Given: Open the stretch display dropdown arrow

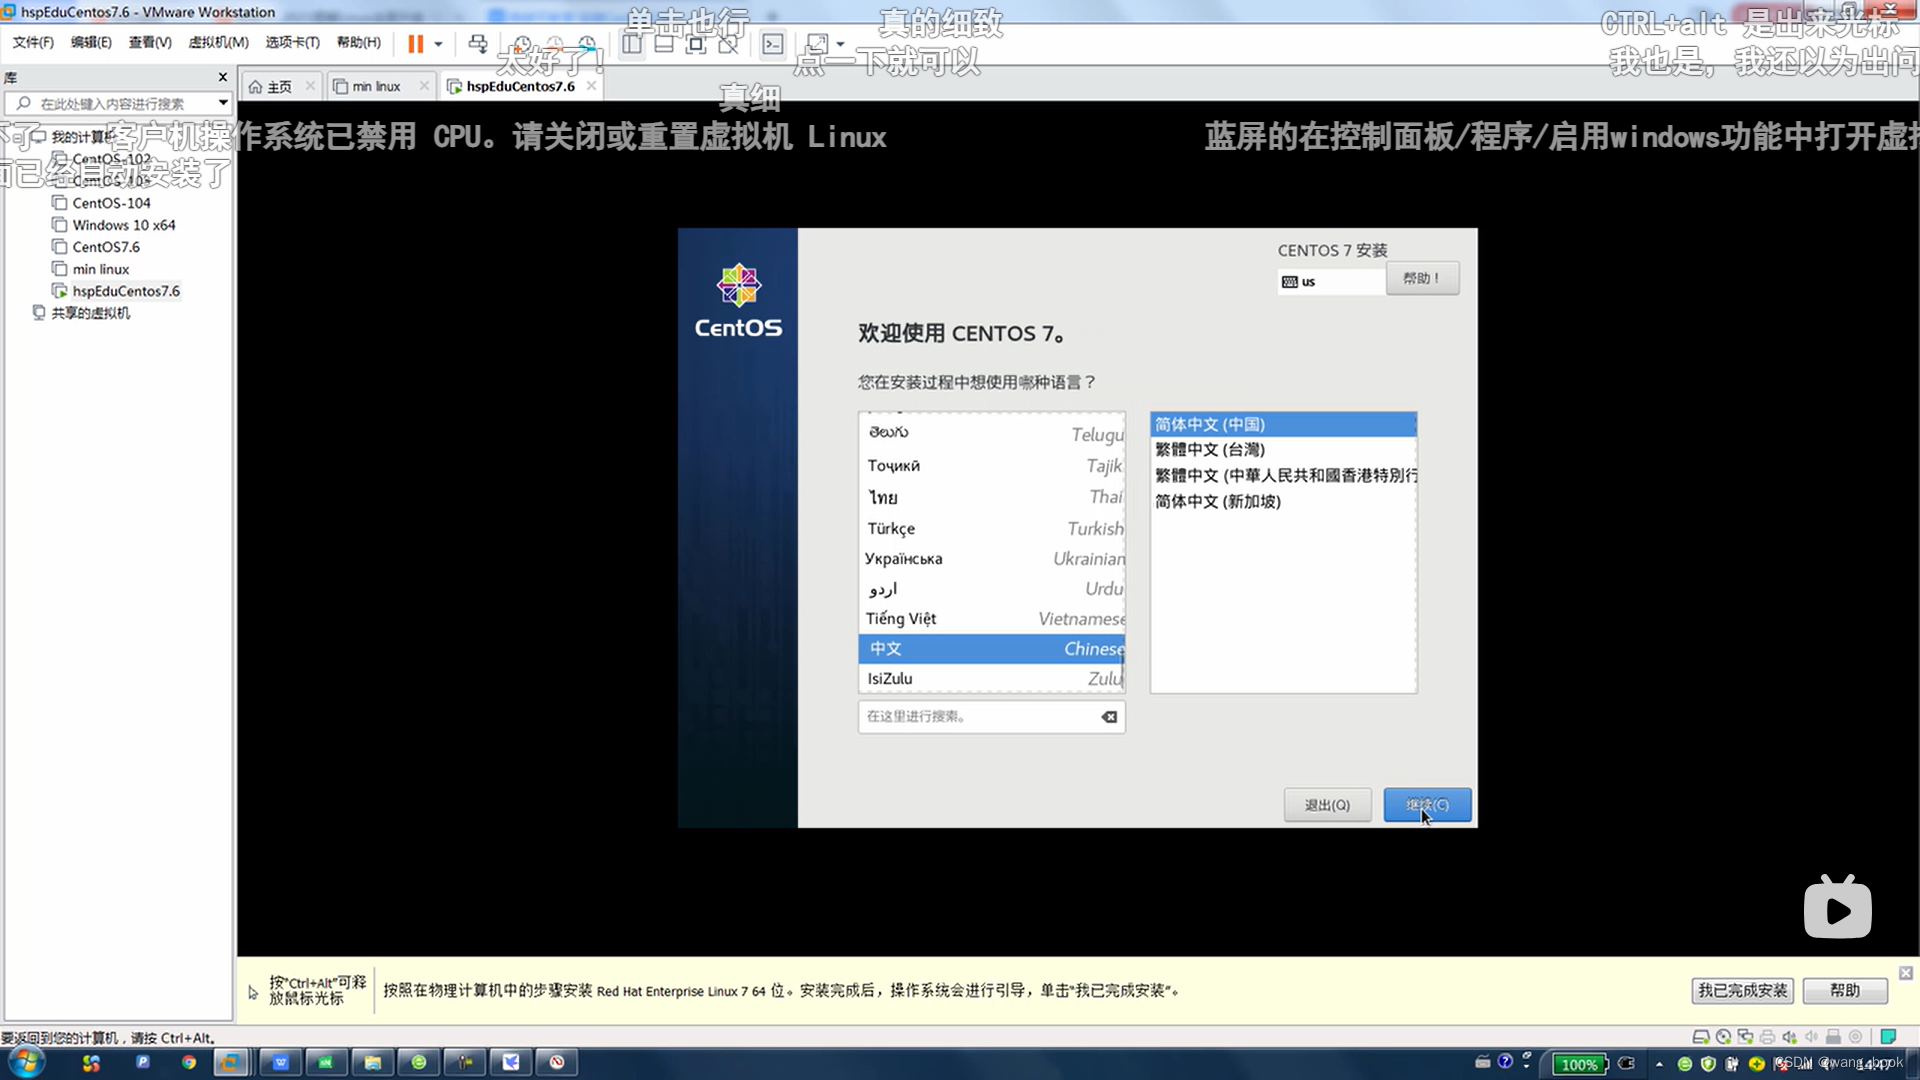Looking at the screenshot, I should tap(840, 44).
